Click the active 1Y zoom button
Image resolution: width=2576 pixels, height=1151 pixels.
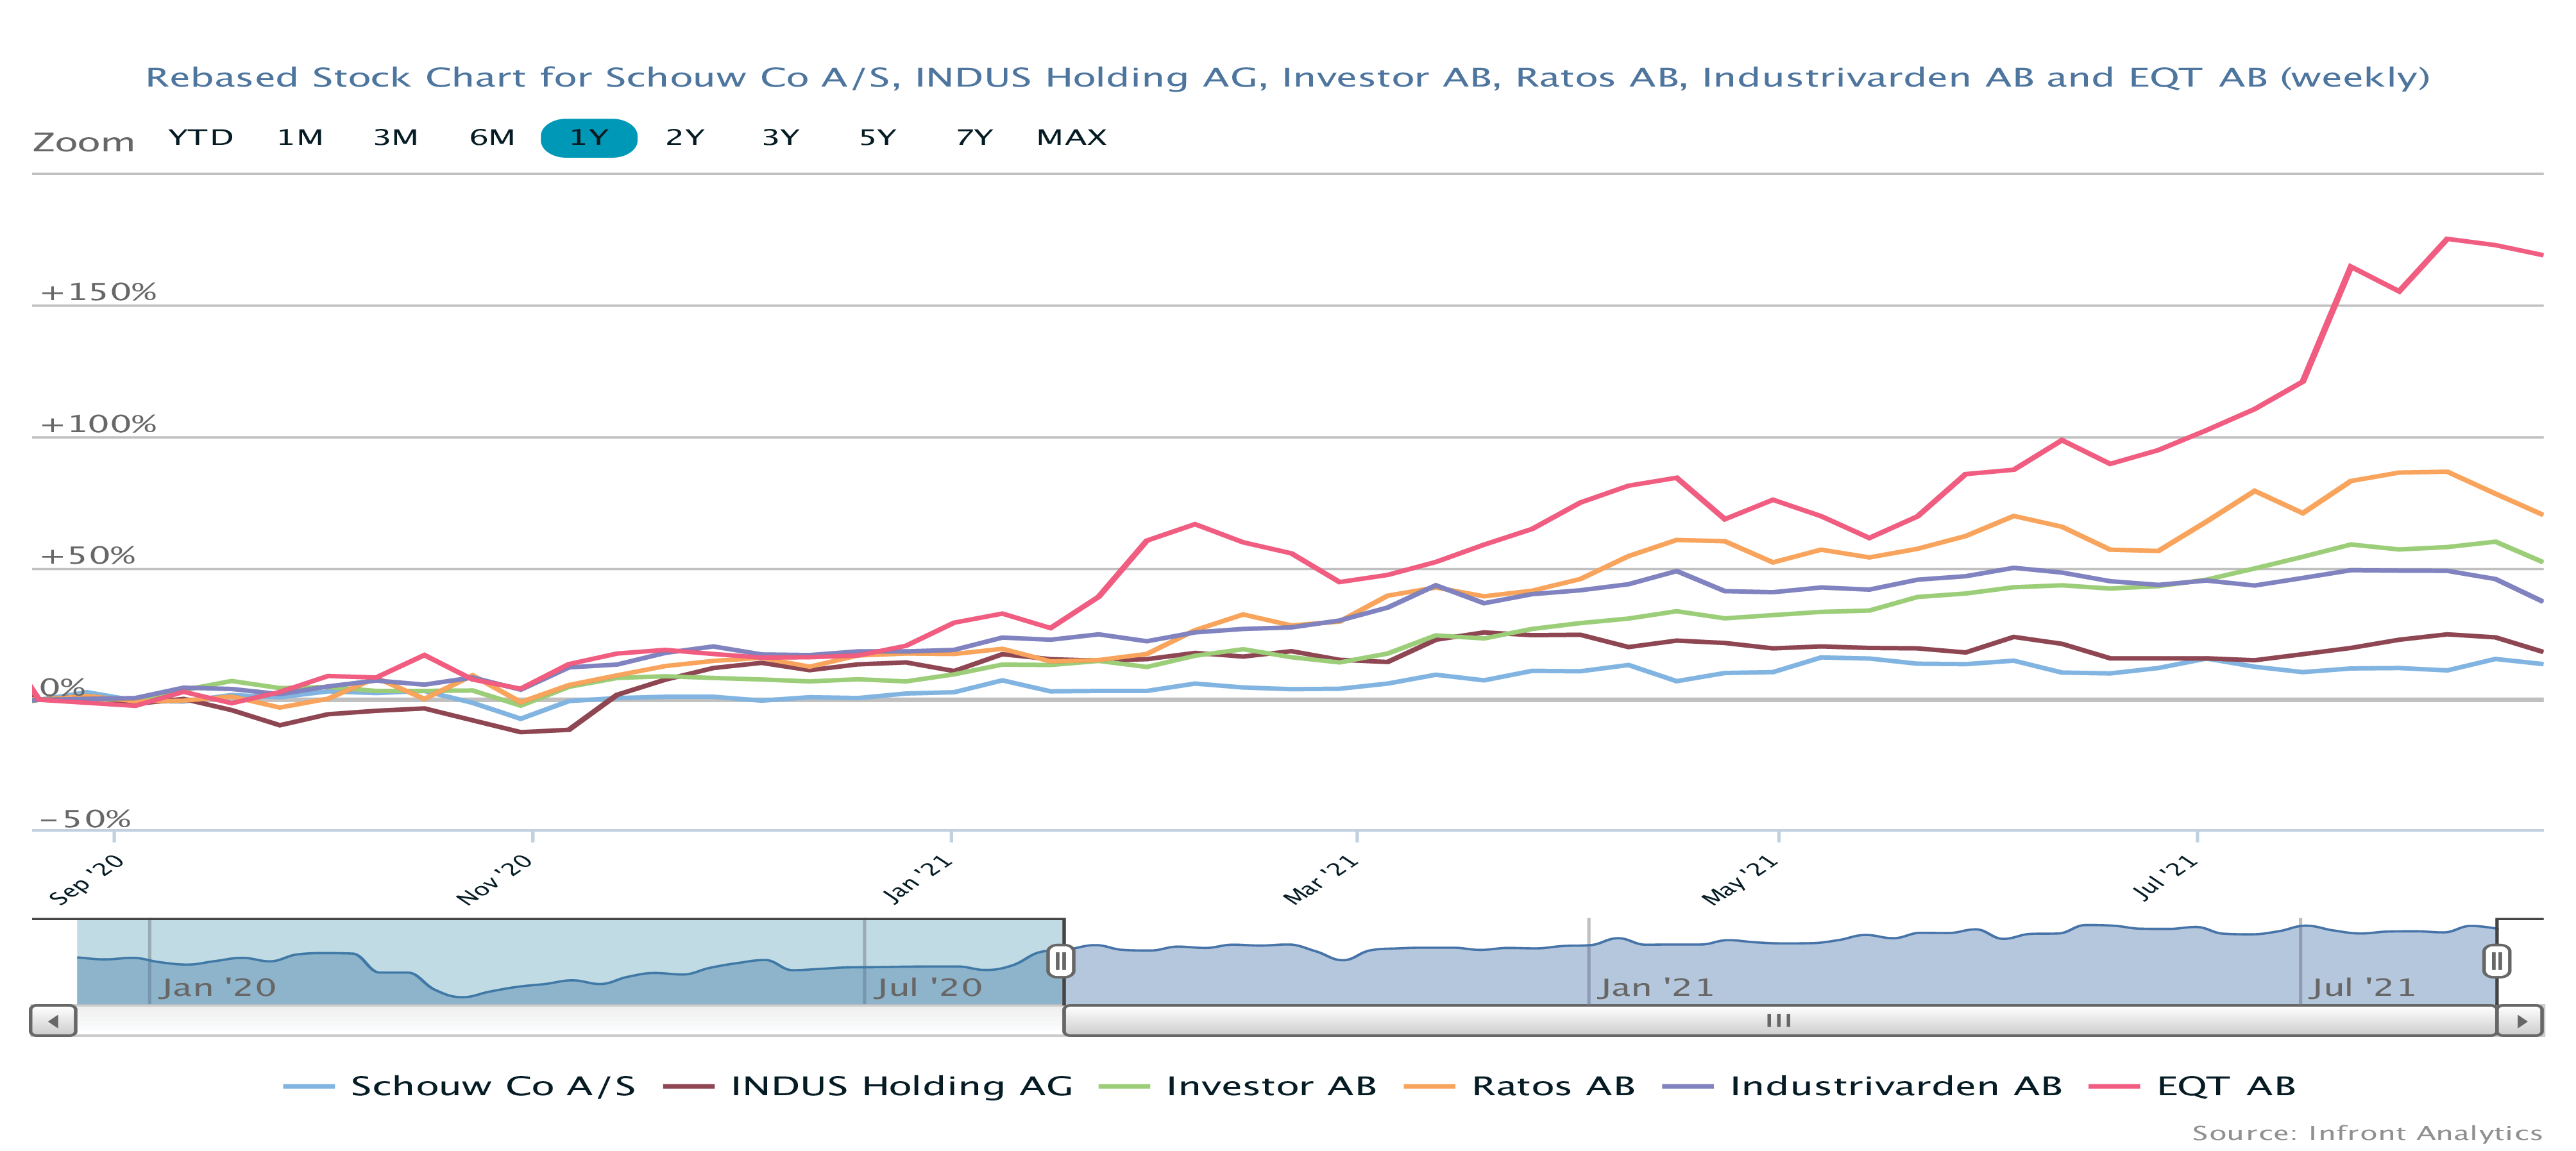(x=589, y=138)
